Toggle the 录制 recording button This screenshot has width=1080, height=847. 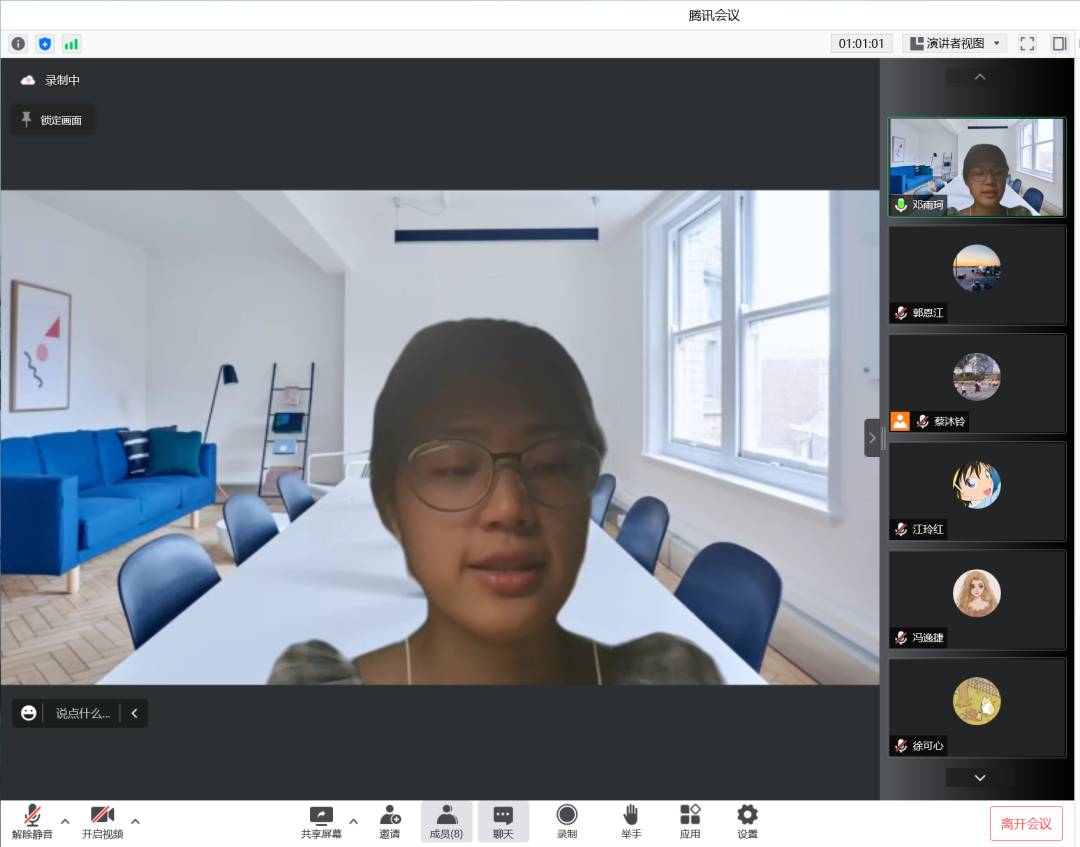pos(567,822)
